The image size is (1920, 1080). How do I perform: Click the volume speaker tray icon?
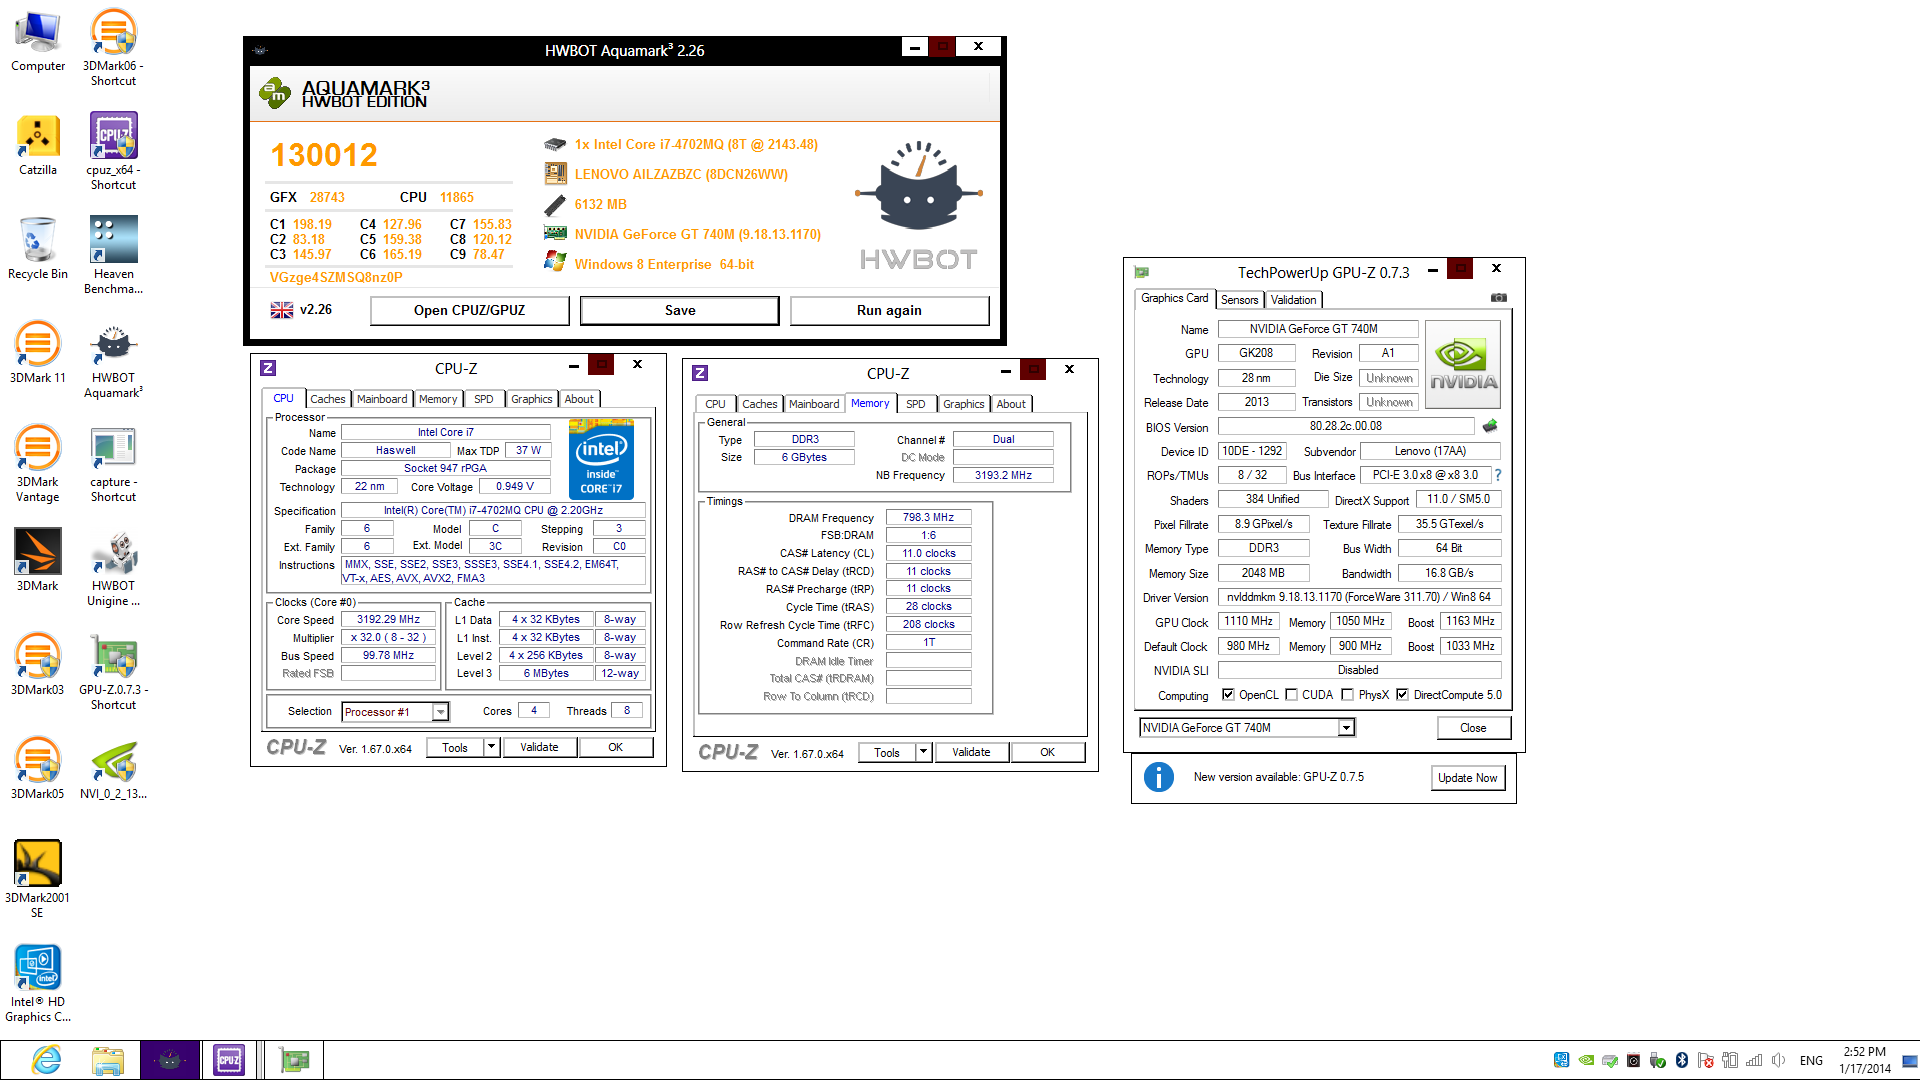1778,1060
